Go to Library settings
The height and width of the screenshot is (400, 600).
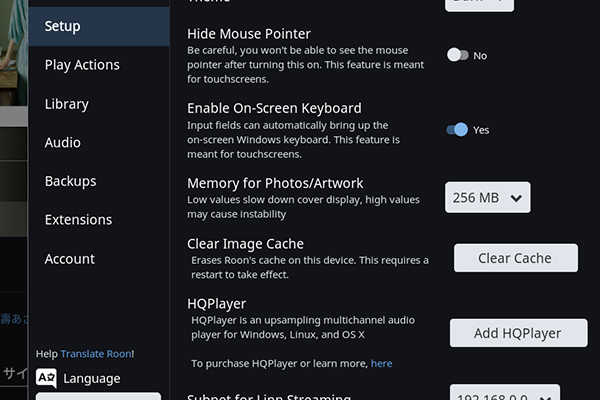point(67,104)
